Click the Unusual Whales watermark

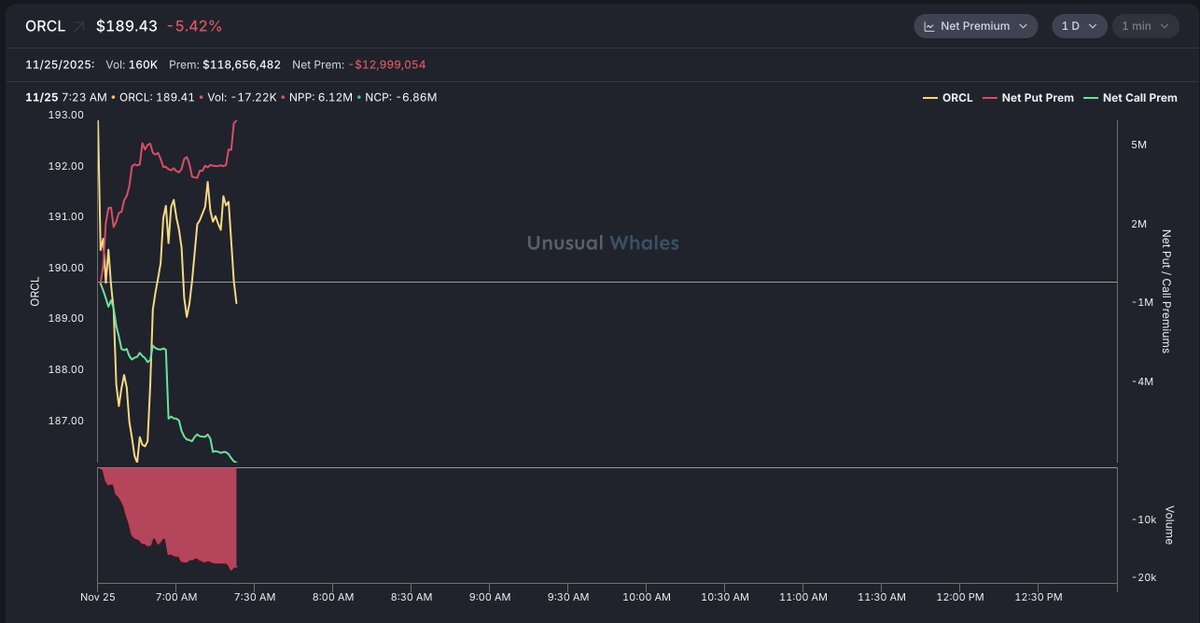click(x=603, y=243)
